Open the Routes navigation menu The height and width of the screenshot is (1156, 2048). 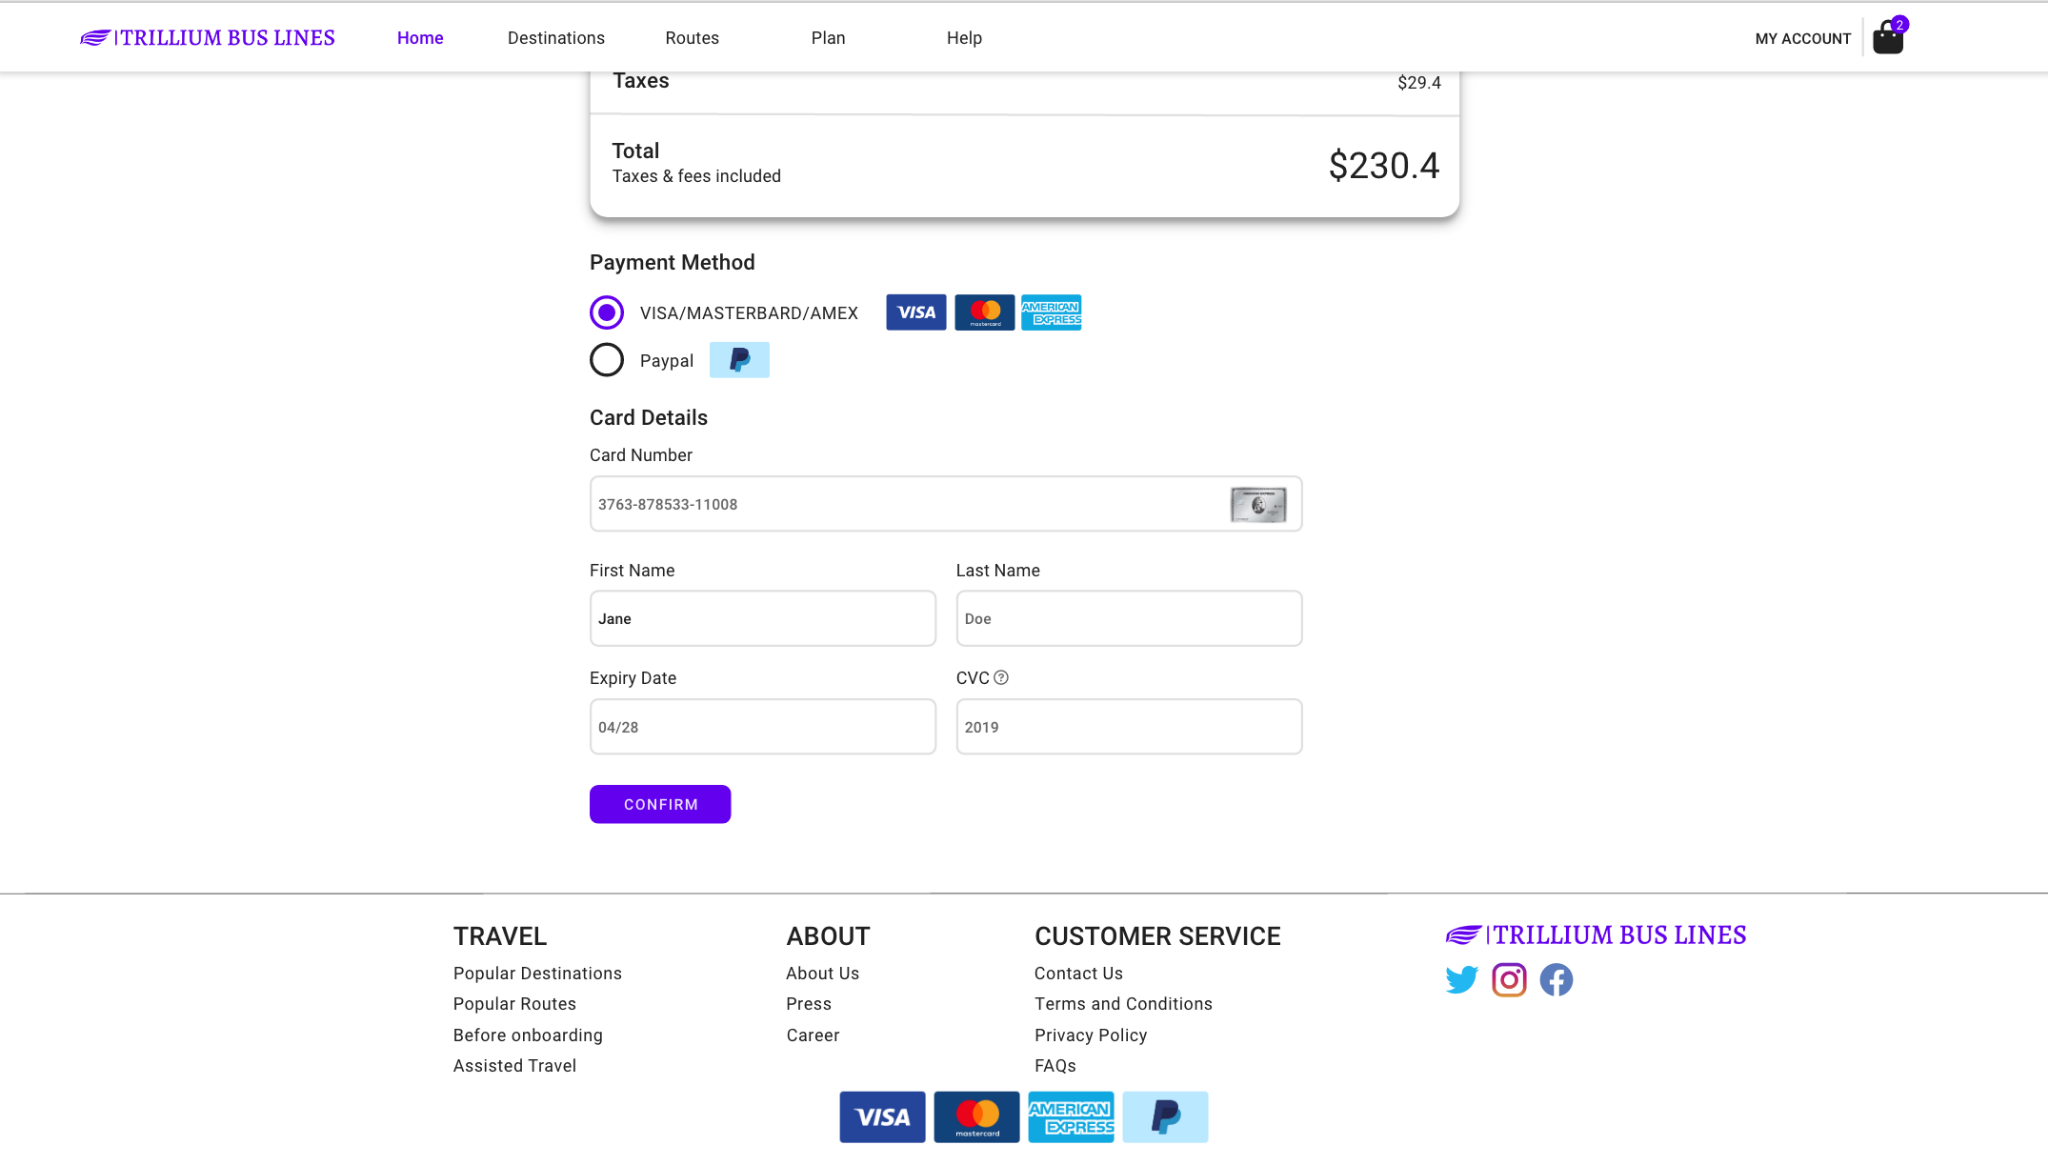click(x=691, y=37)
